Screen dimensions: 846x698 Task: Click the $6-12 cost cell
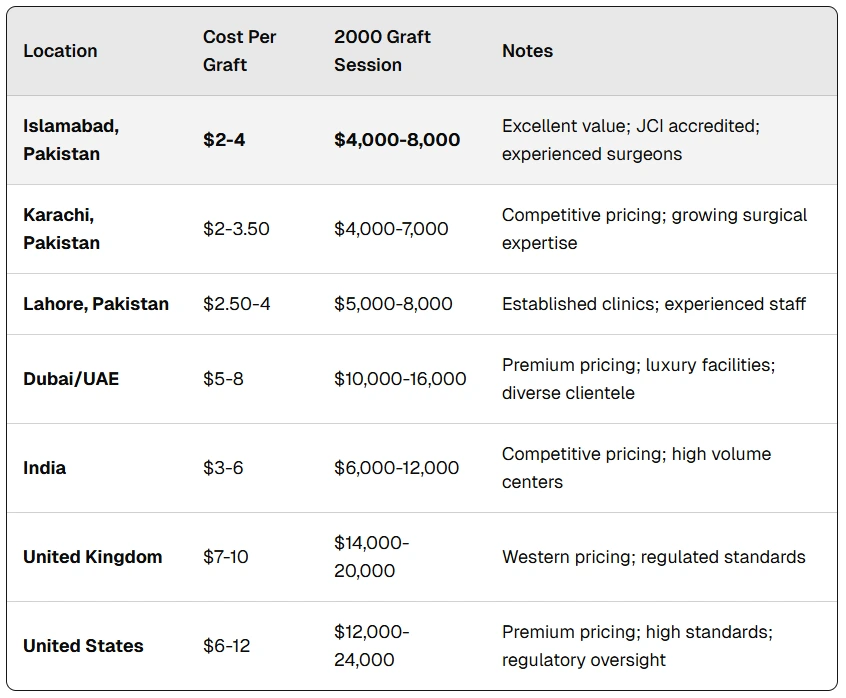click(x=226, y=646)
